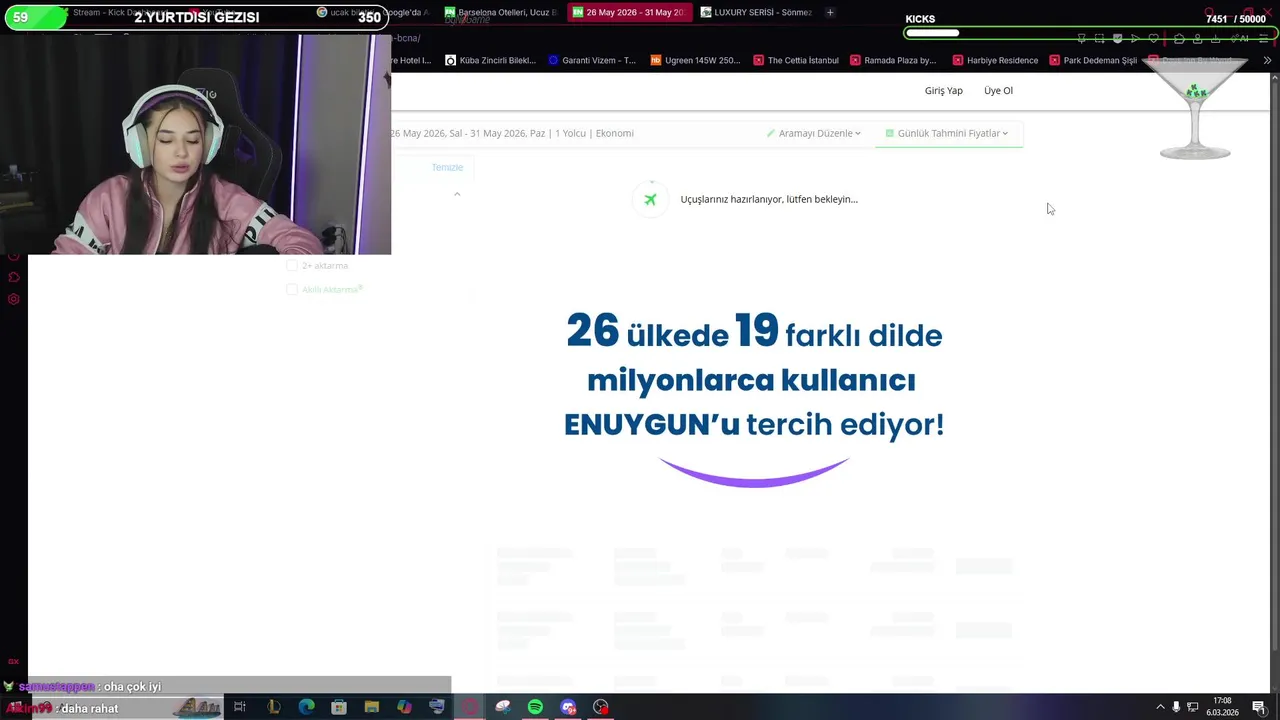Show hidden system tray icons
This screenshot has width=1280, height=720.
[x=1160, y=707]
